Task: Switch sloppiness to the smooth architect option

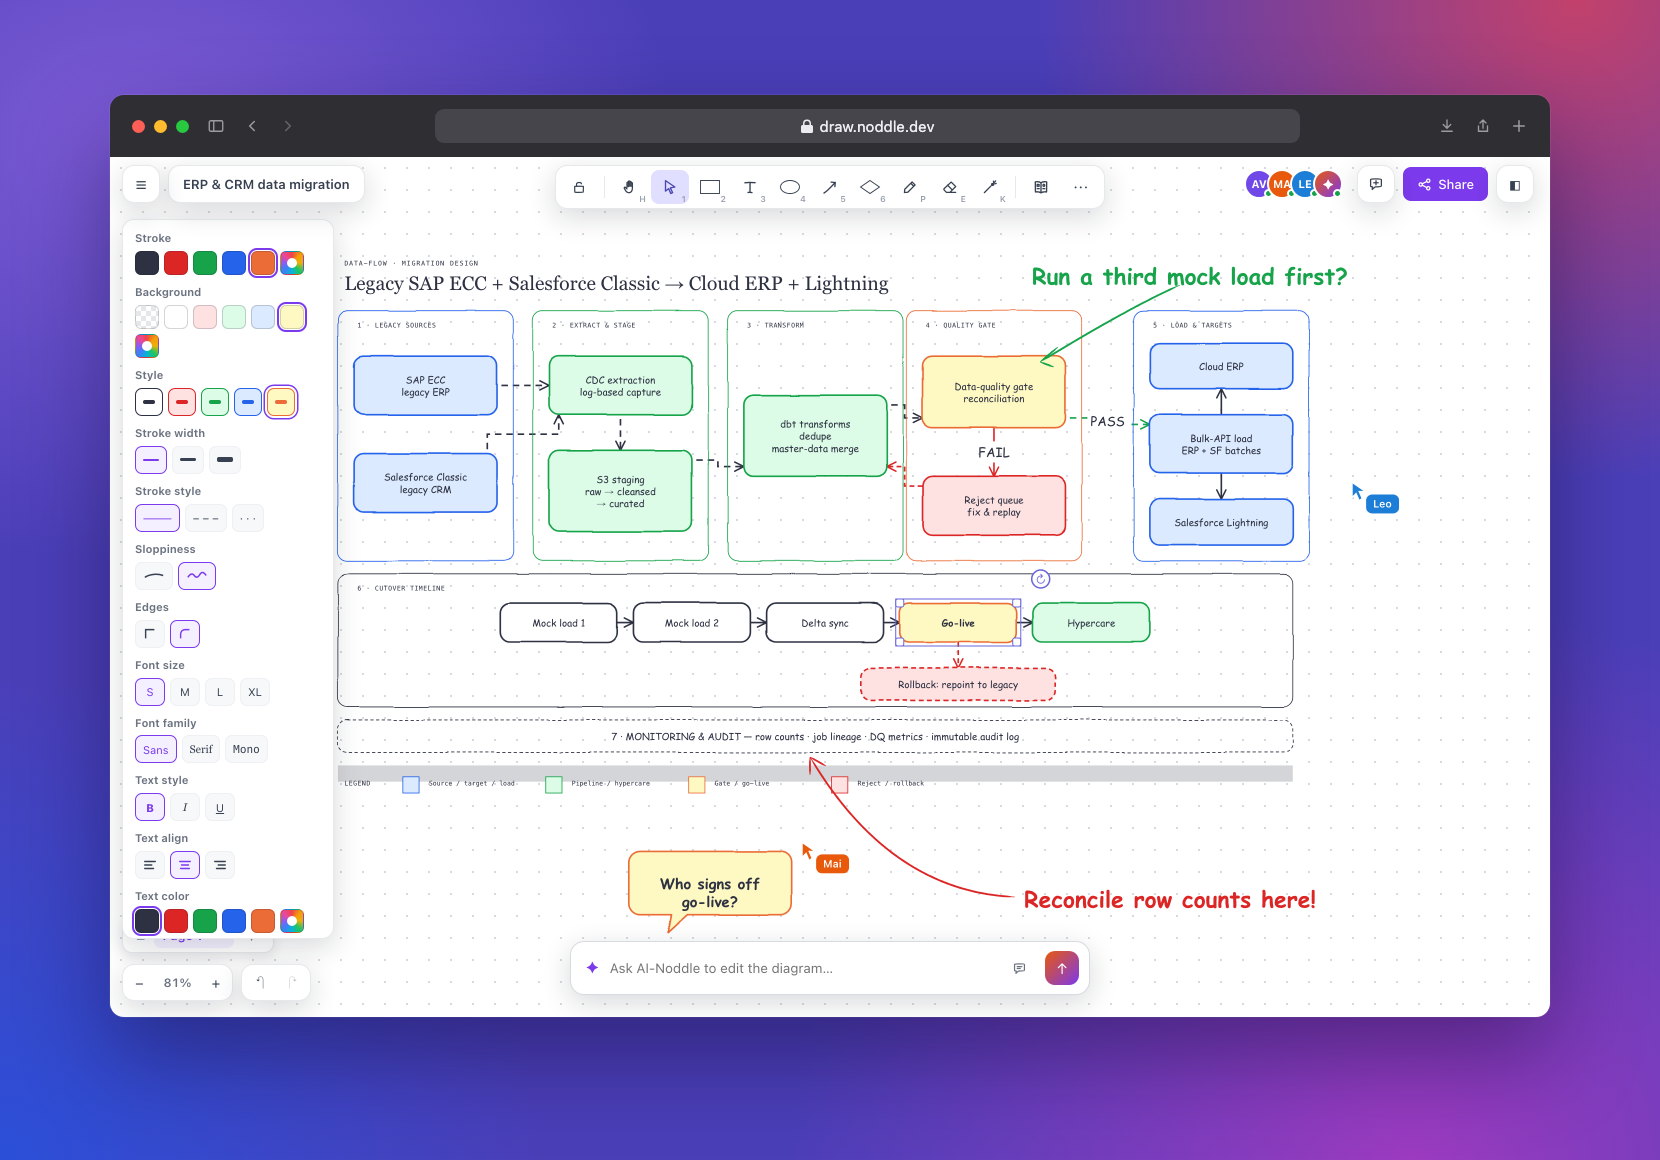Action: [154, 576]
